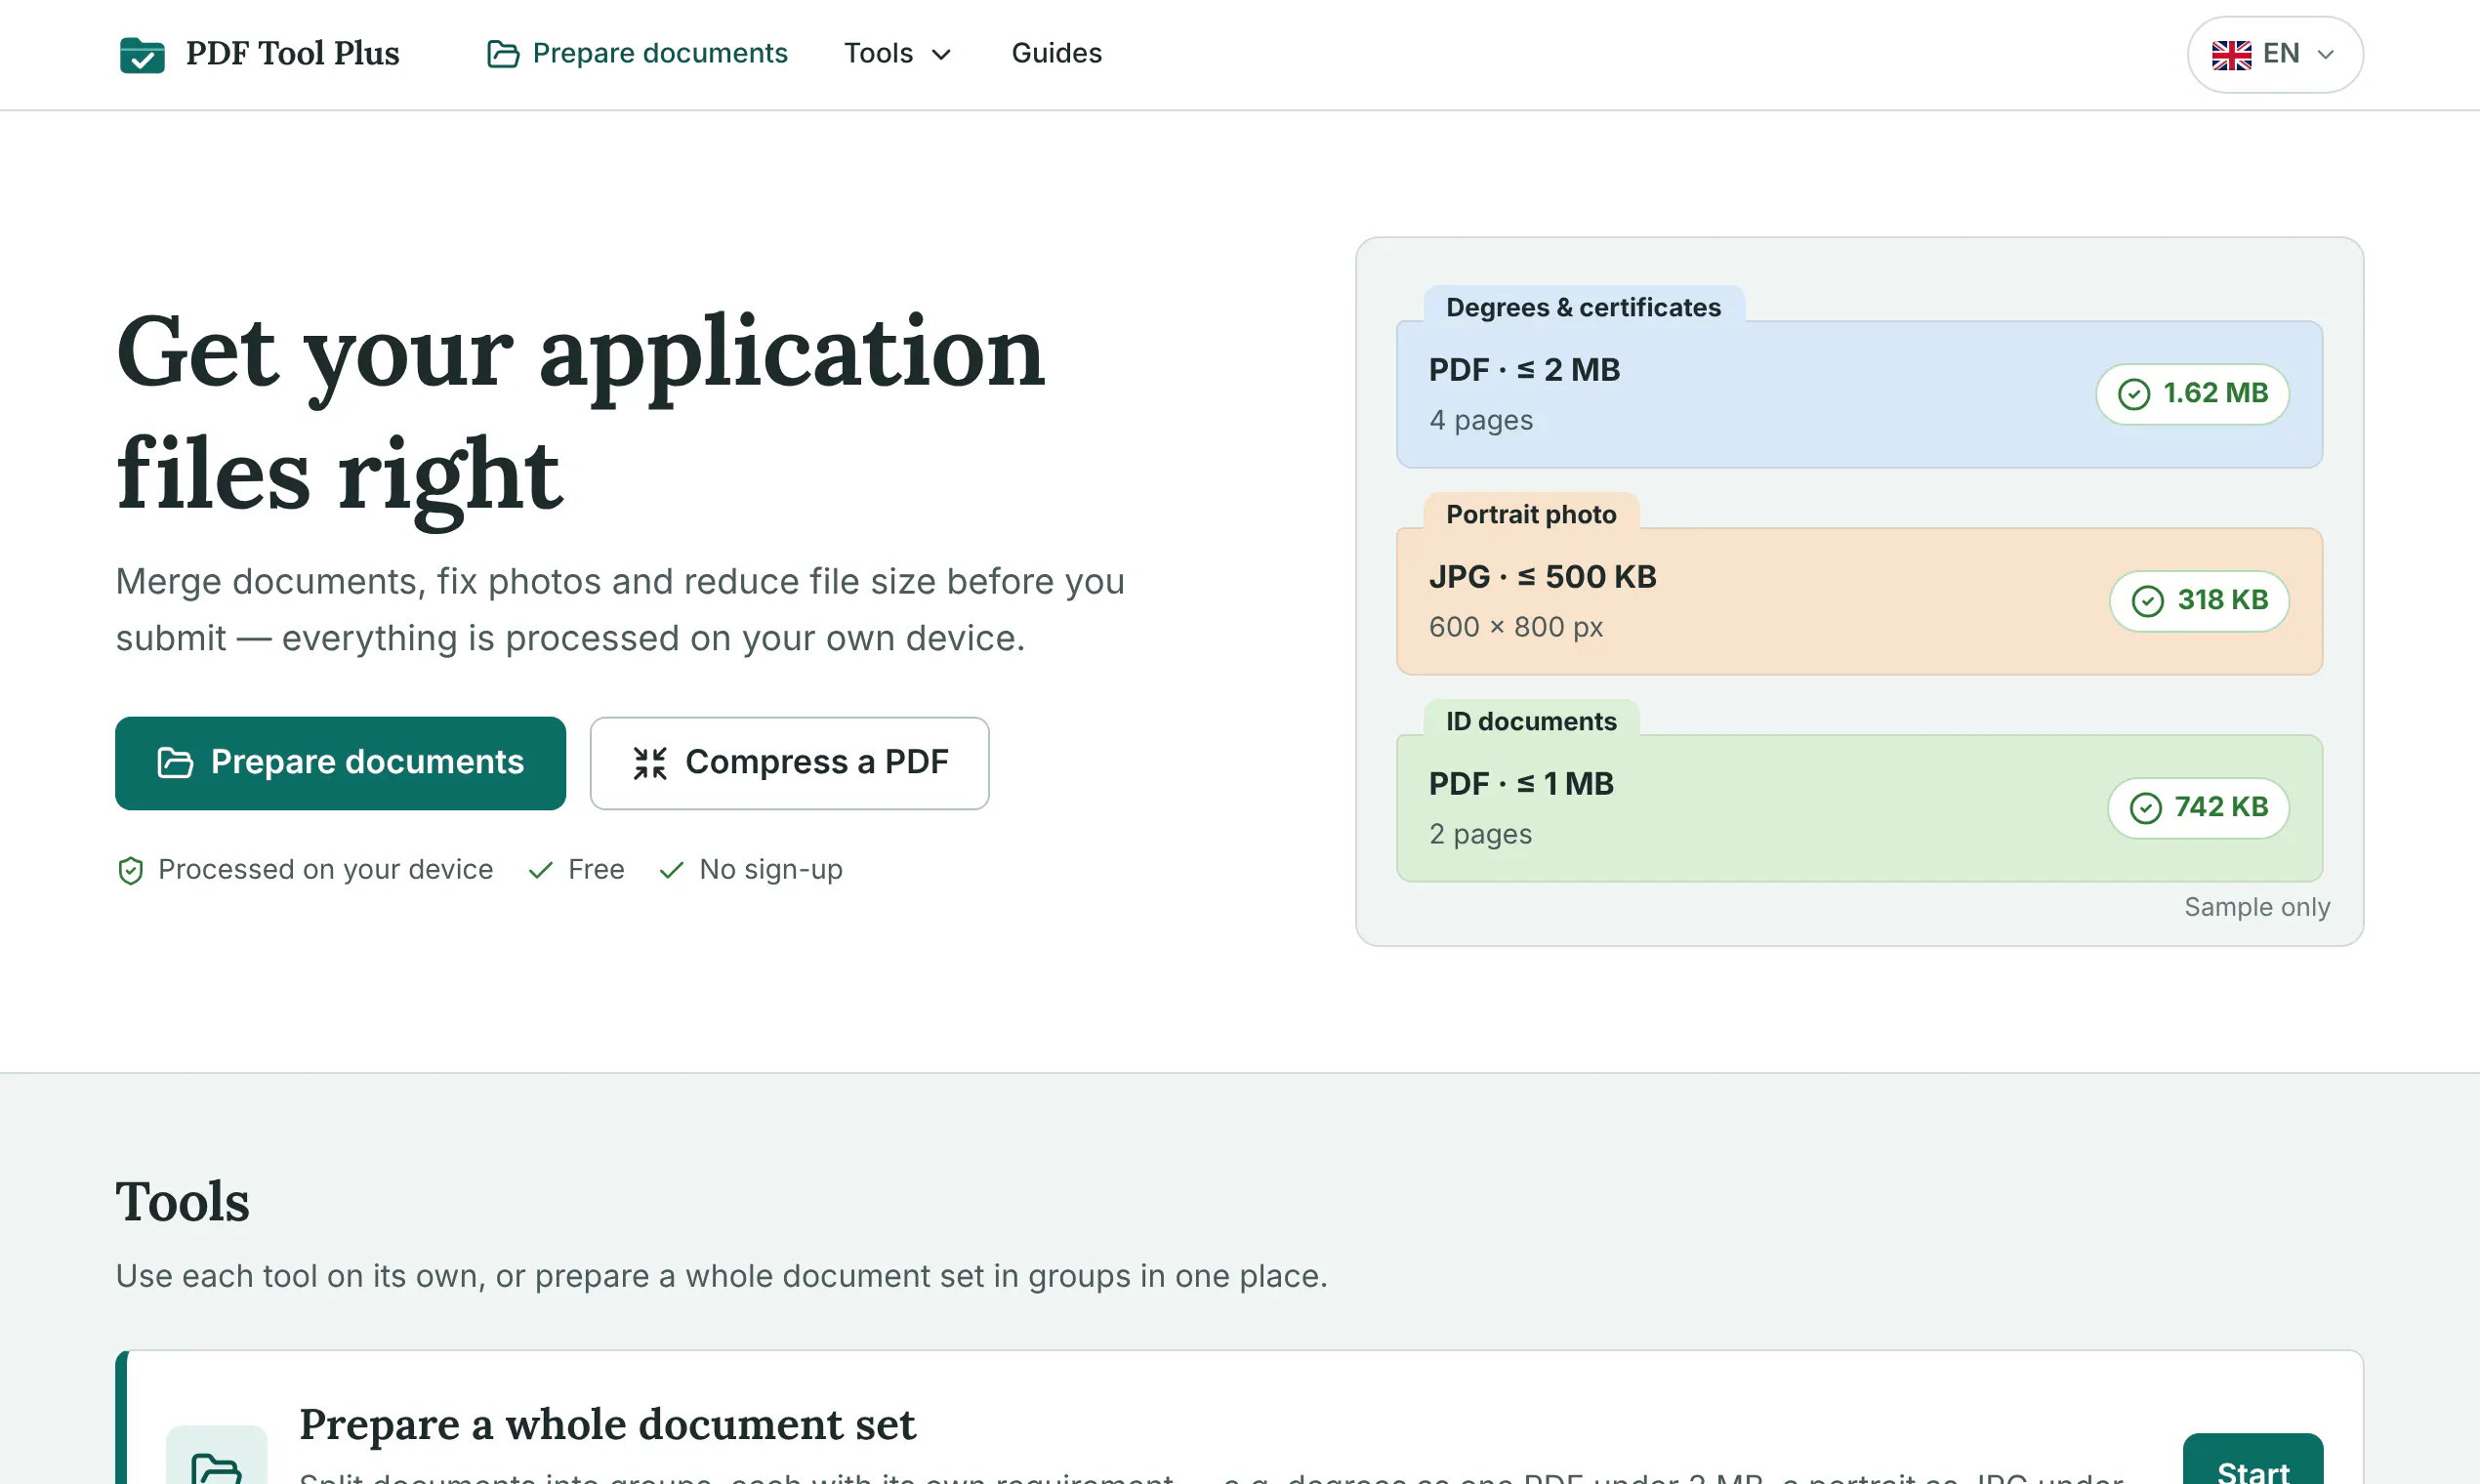Select the ID documents tab label
2480x1484 pixels.
1531,721
